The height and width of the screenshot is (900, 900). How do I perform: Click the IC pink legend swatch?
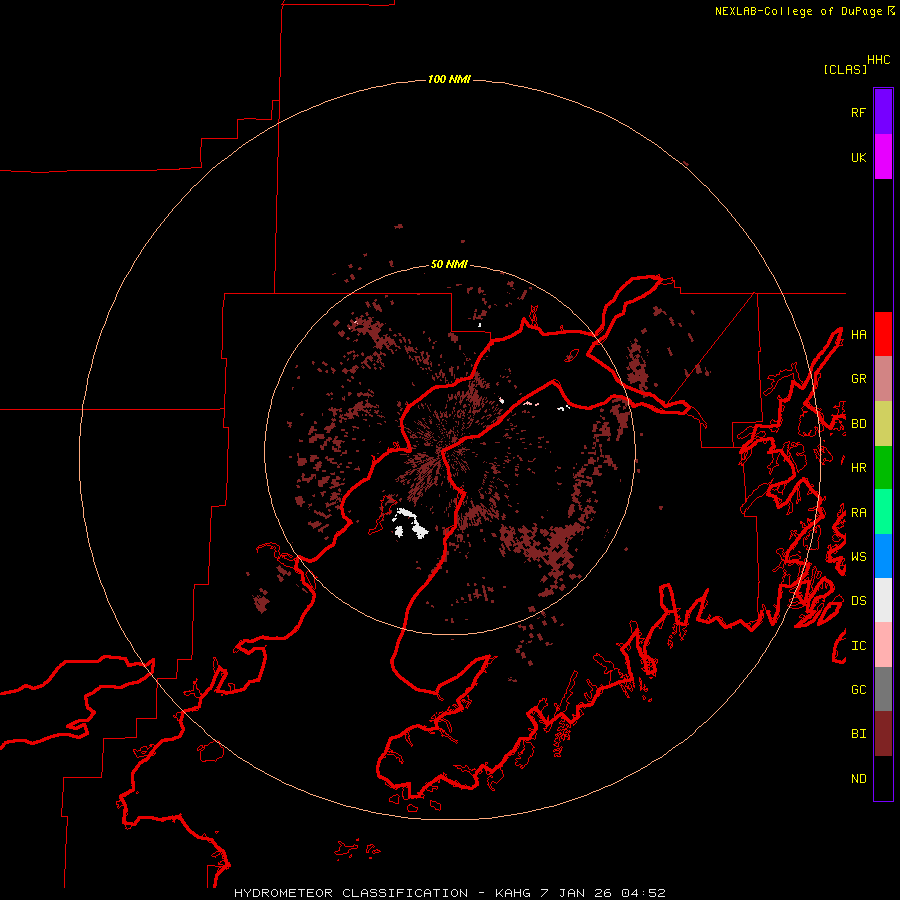[x=883, y=645]
